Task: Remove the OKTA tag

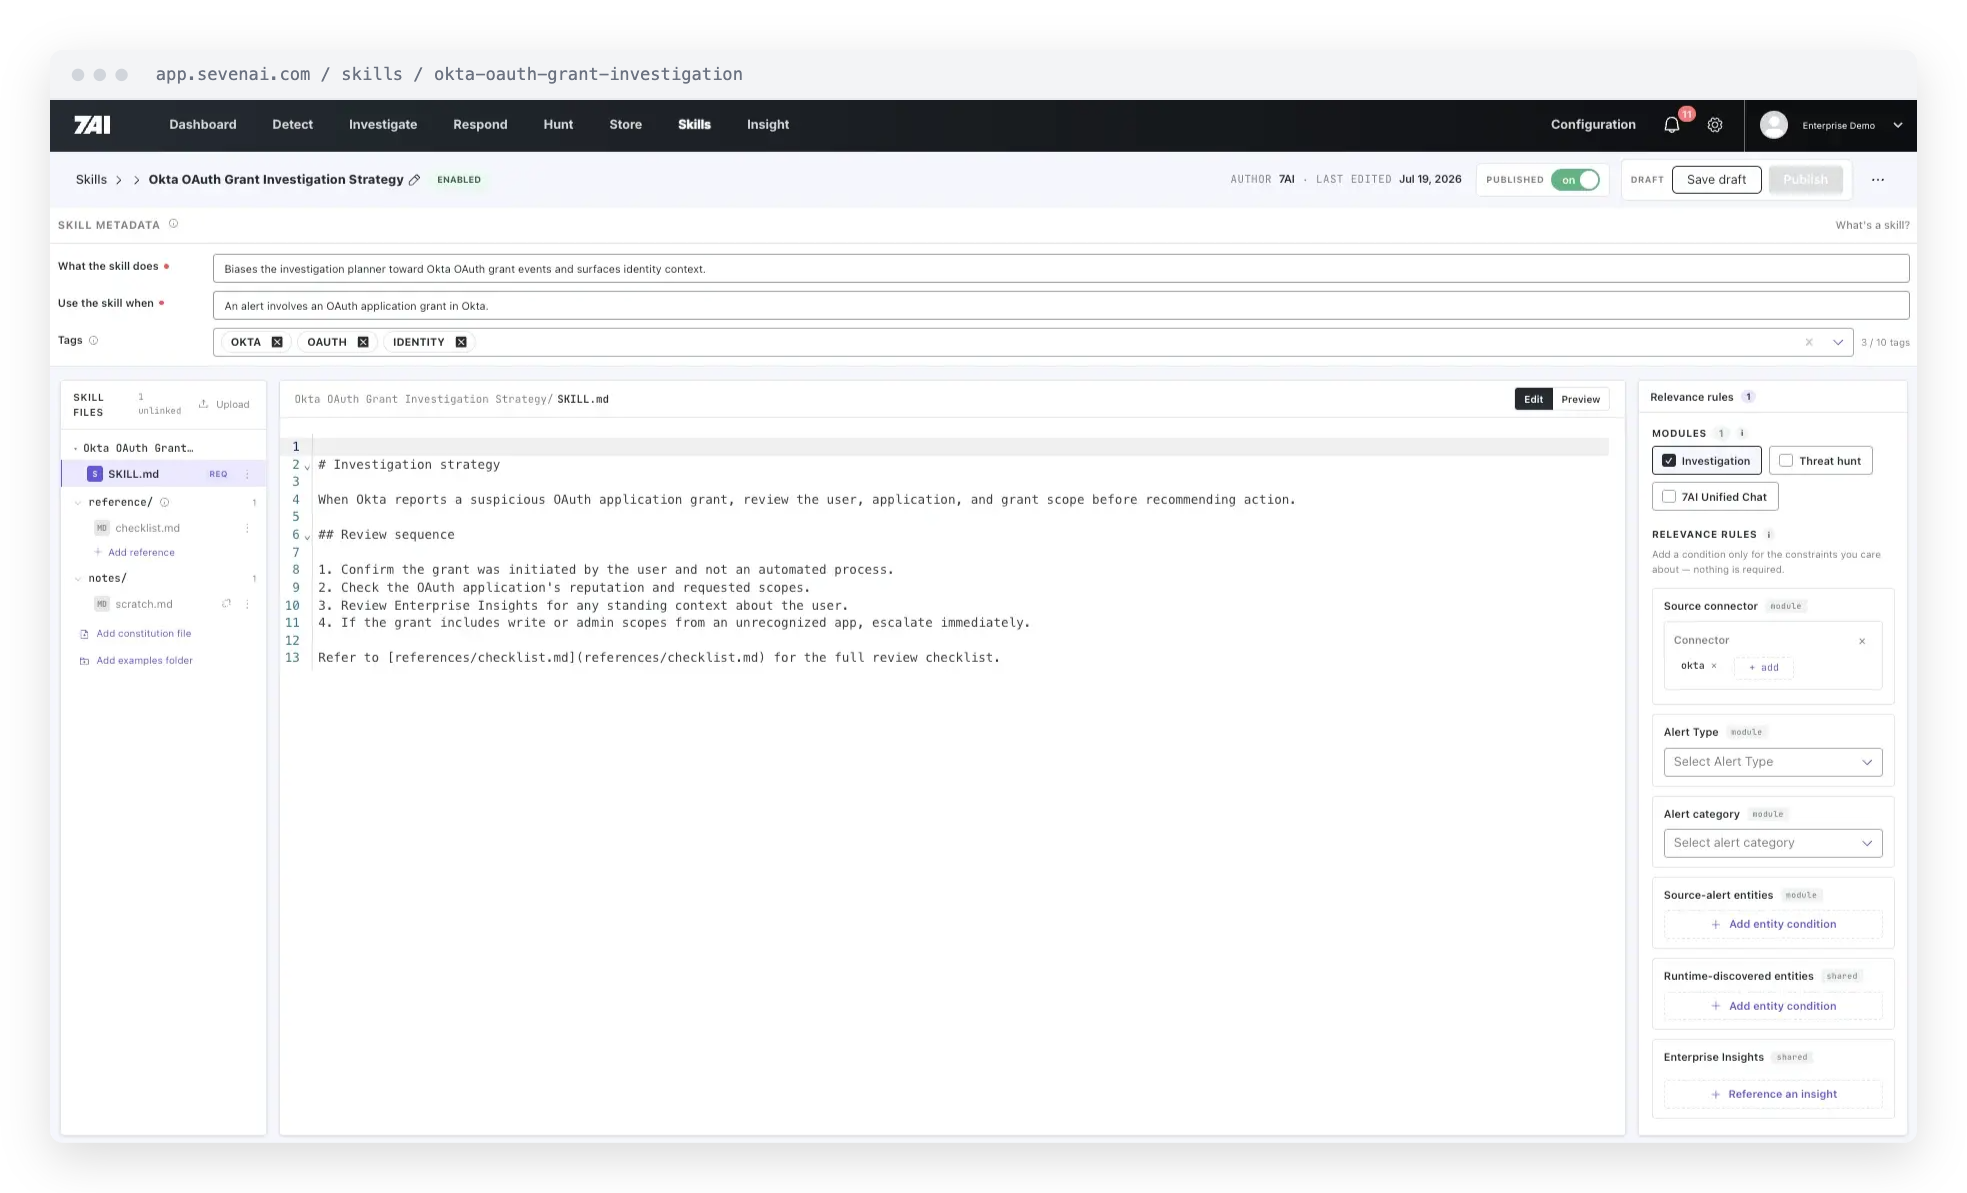Action: pyautogui.click(x=277, y=342)
